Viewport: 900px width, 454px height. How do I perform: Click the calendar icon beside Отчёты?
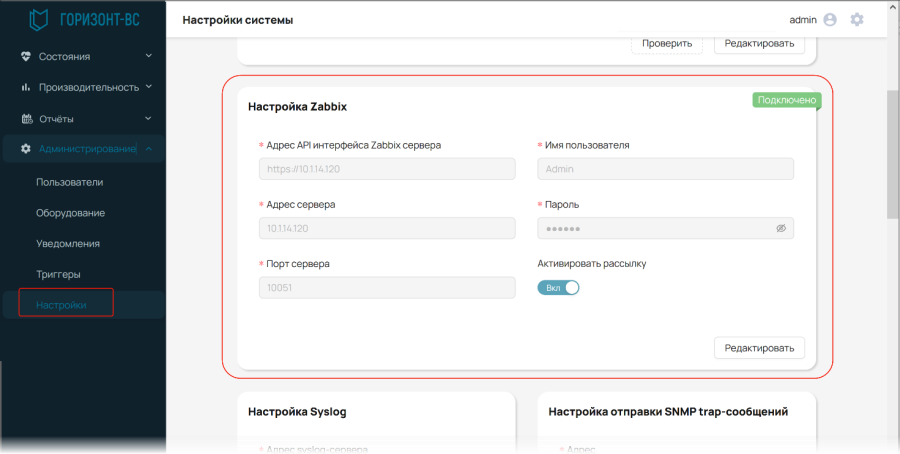26,119
